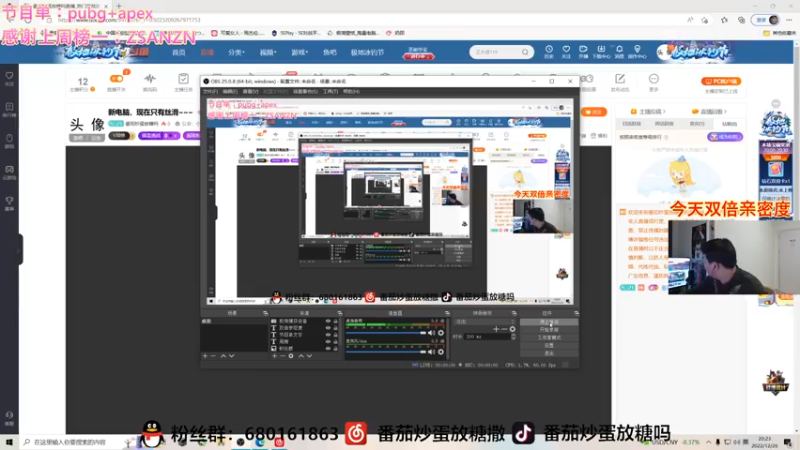Screen dimensions: 800x450
Task: Open OBS 工具(T) menu
Action: coord(330,91)
